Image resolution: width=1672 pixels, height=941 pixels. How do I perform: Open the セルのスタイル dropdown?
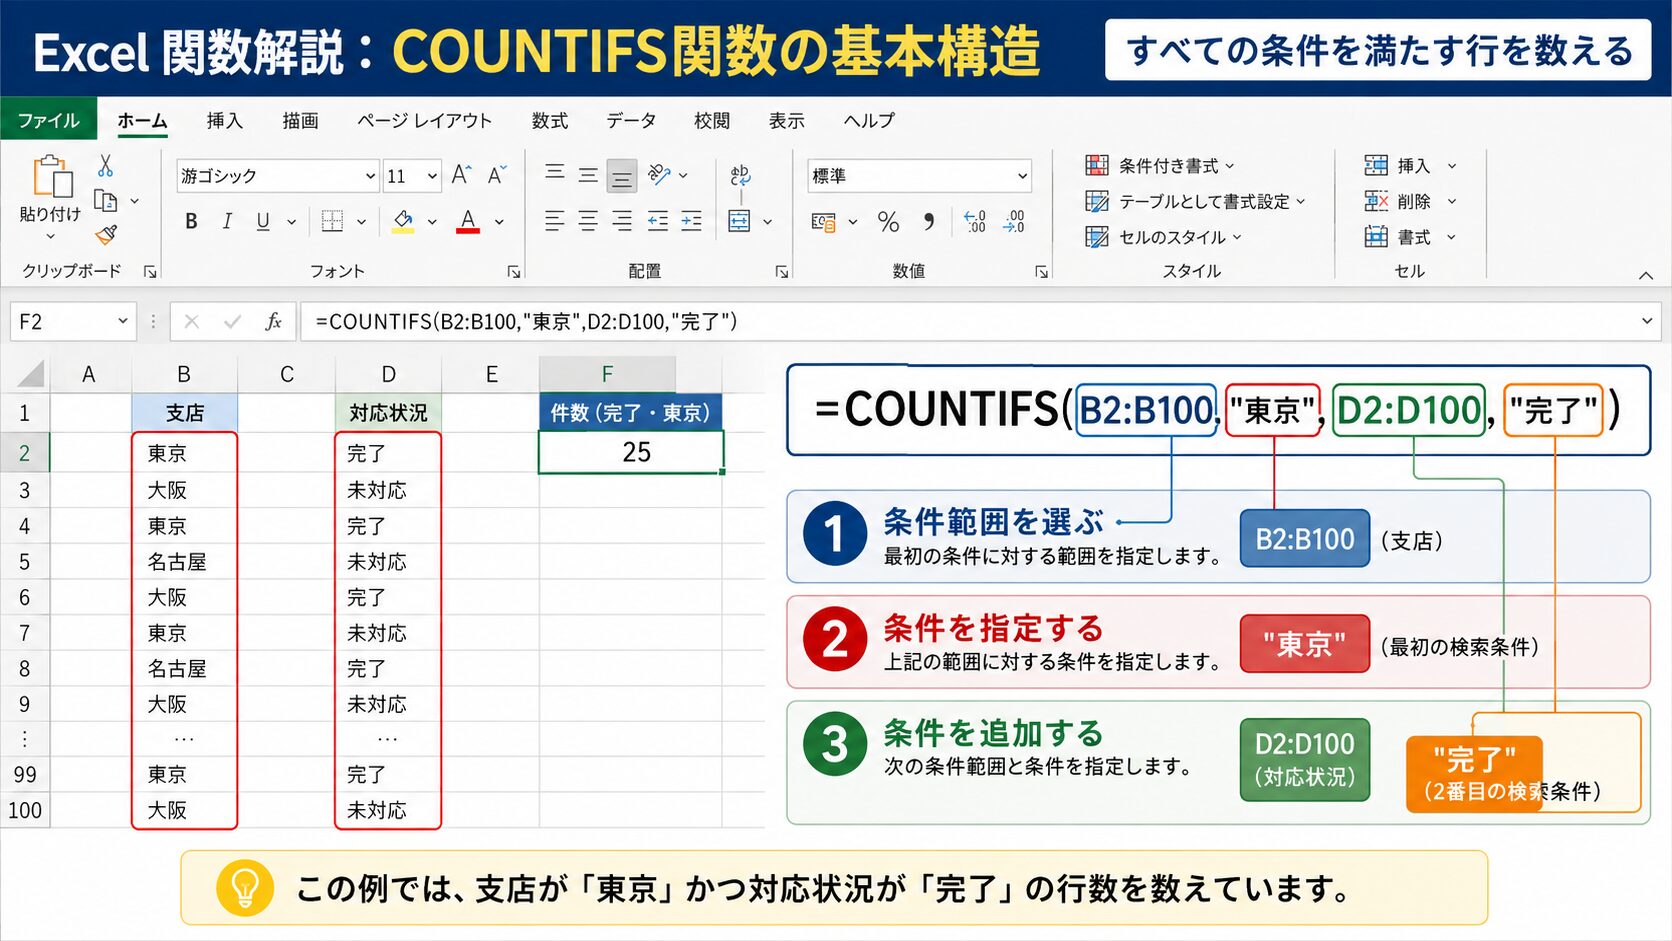[1164, 237]
